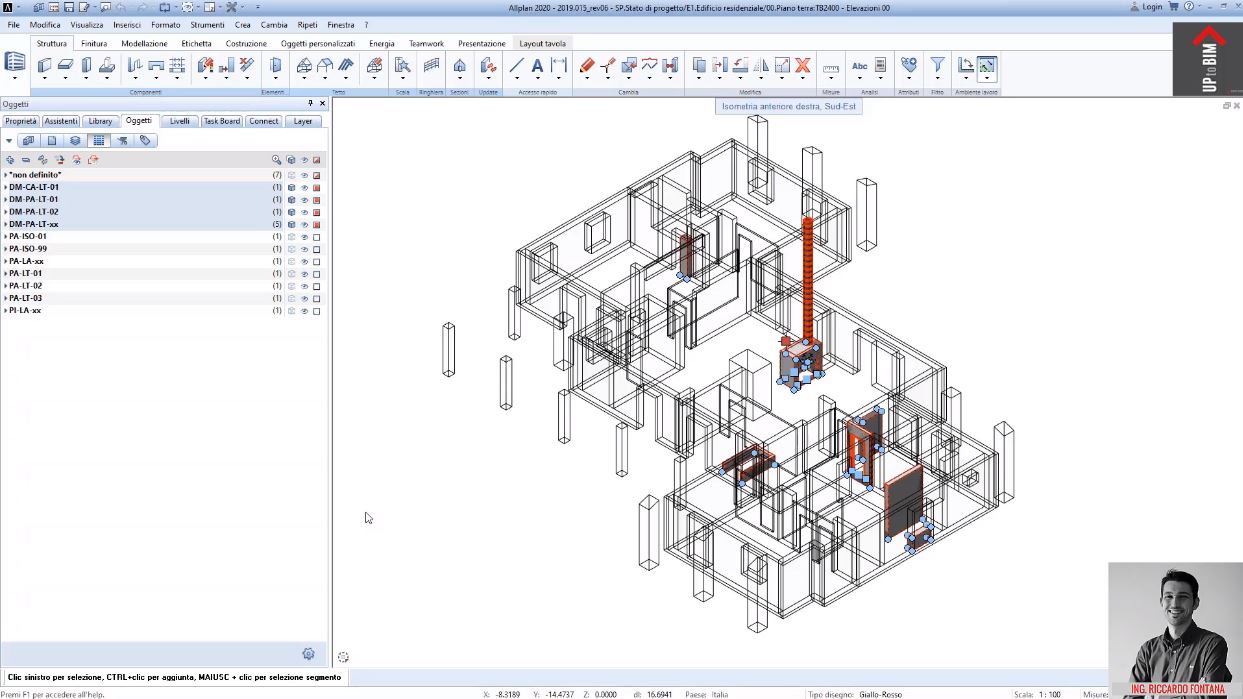Image resolution: width=1243 pixels, height=699 pixels.
Task: Click the Stair tool in Scala group
Action: (402, 66)
